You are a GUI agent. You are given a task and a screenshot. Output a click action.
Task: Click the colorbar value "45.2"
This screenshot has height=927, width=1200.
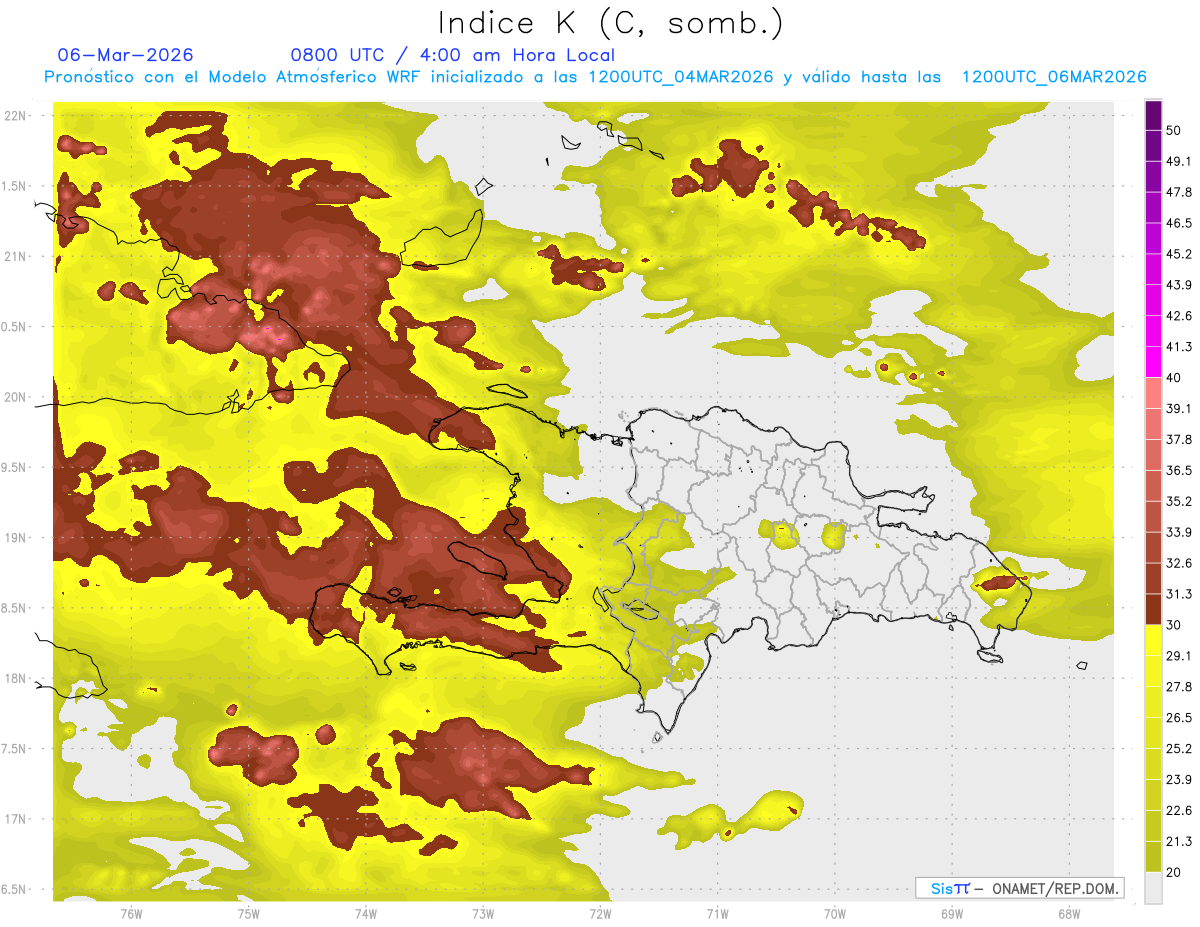click(x=1178, y=254)
